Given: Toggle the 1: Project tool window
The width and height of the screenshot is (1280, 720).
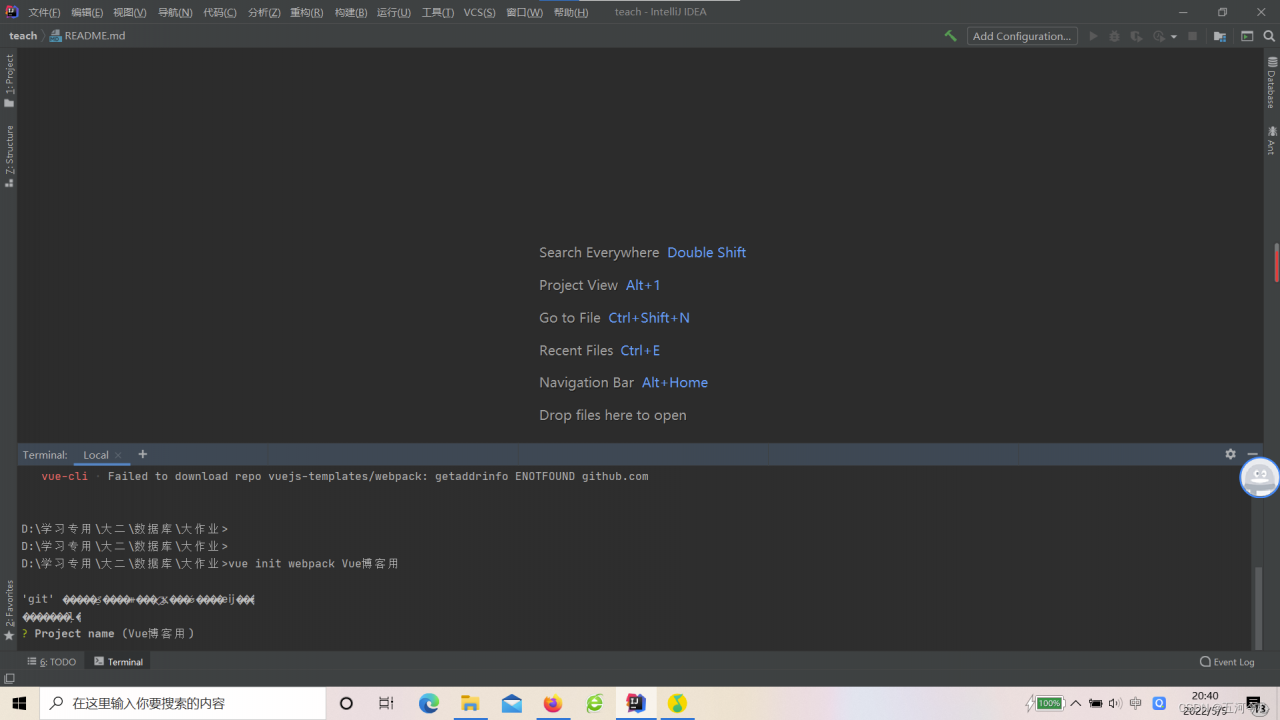Looking at the screenshot, I should point(9,81).
